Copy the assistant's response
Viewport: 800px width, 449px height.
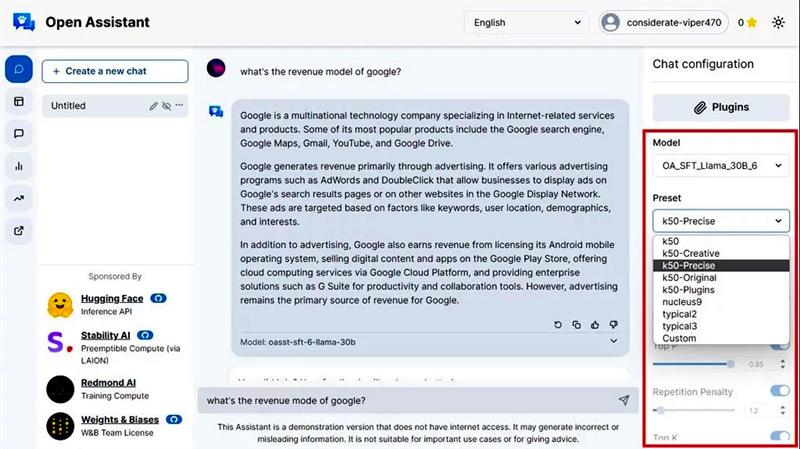[576, 325]
